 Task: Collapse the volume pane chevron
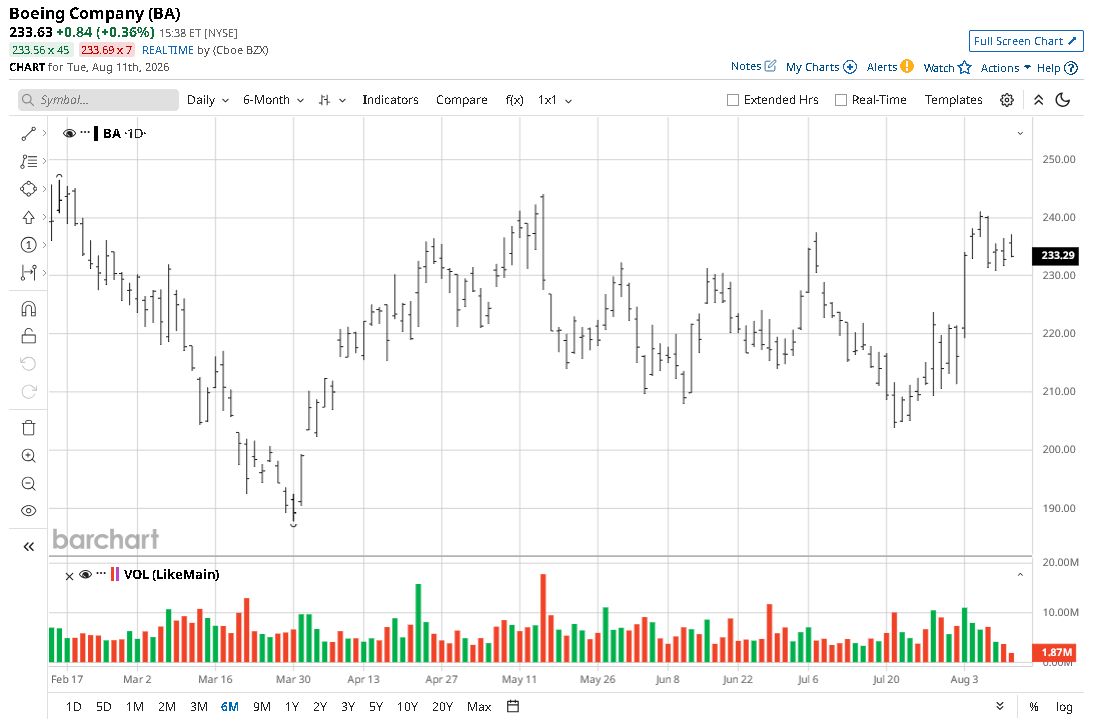(1020, 575)
